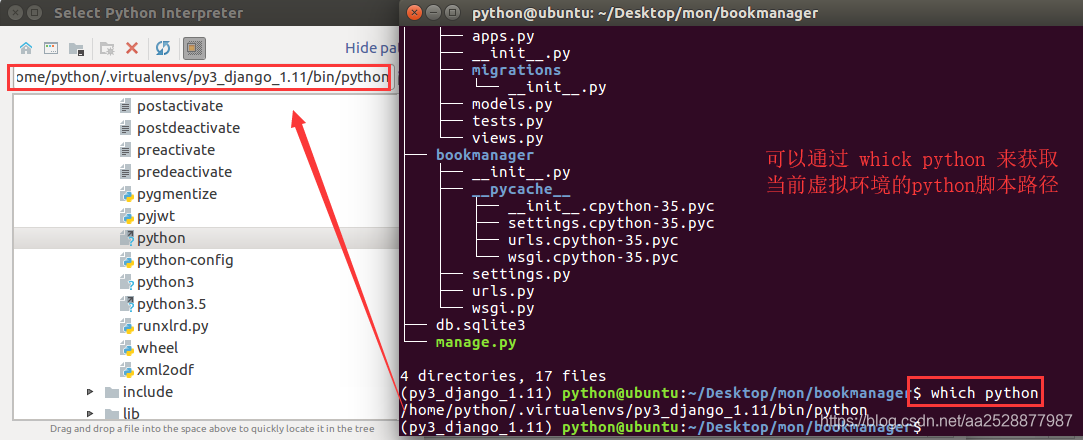Click the Hide path link

[370, 48]
